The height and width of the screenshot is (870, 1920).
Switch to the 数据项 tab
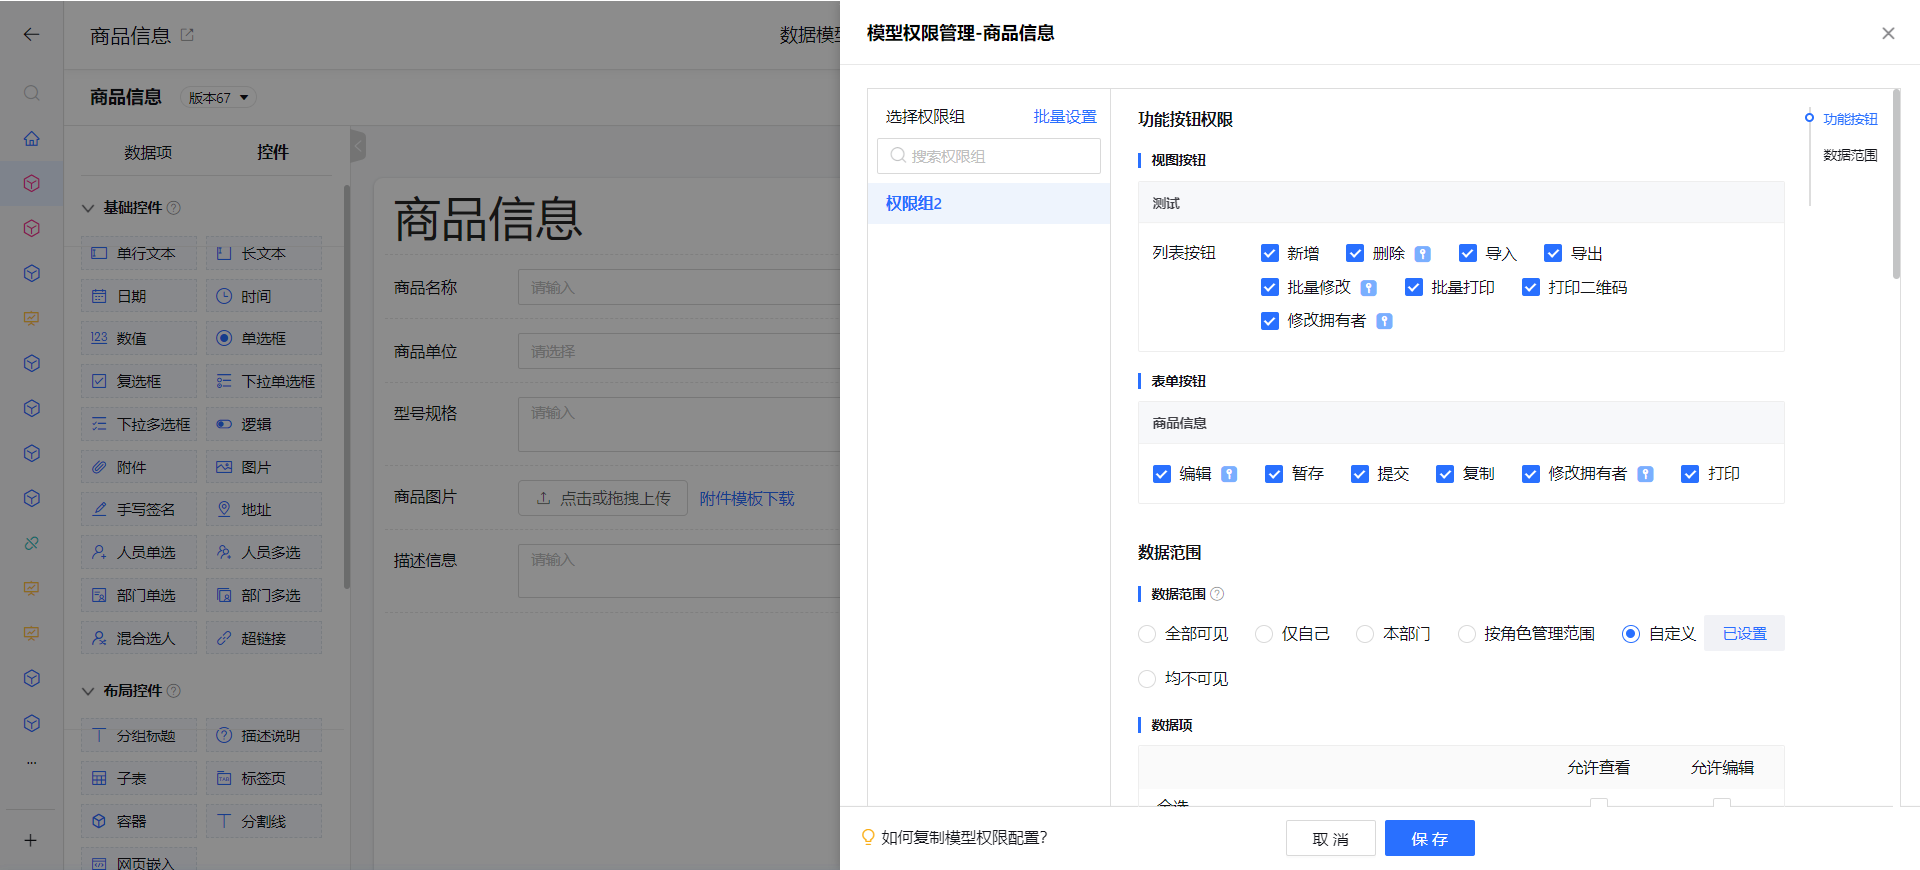[x=148, y=153]
